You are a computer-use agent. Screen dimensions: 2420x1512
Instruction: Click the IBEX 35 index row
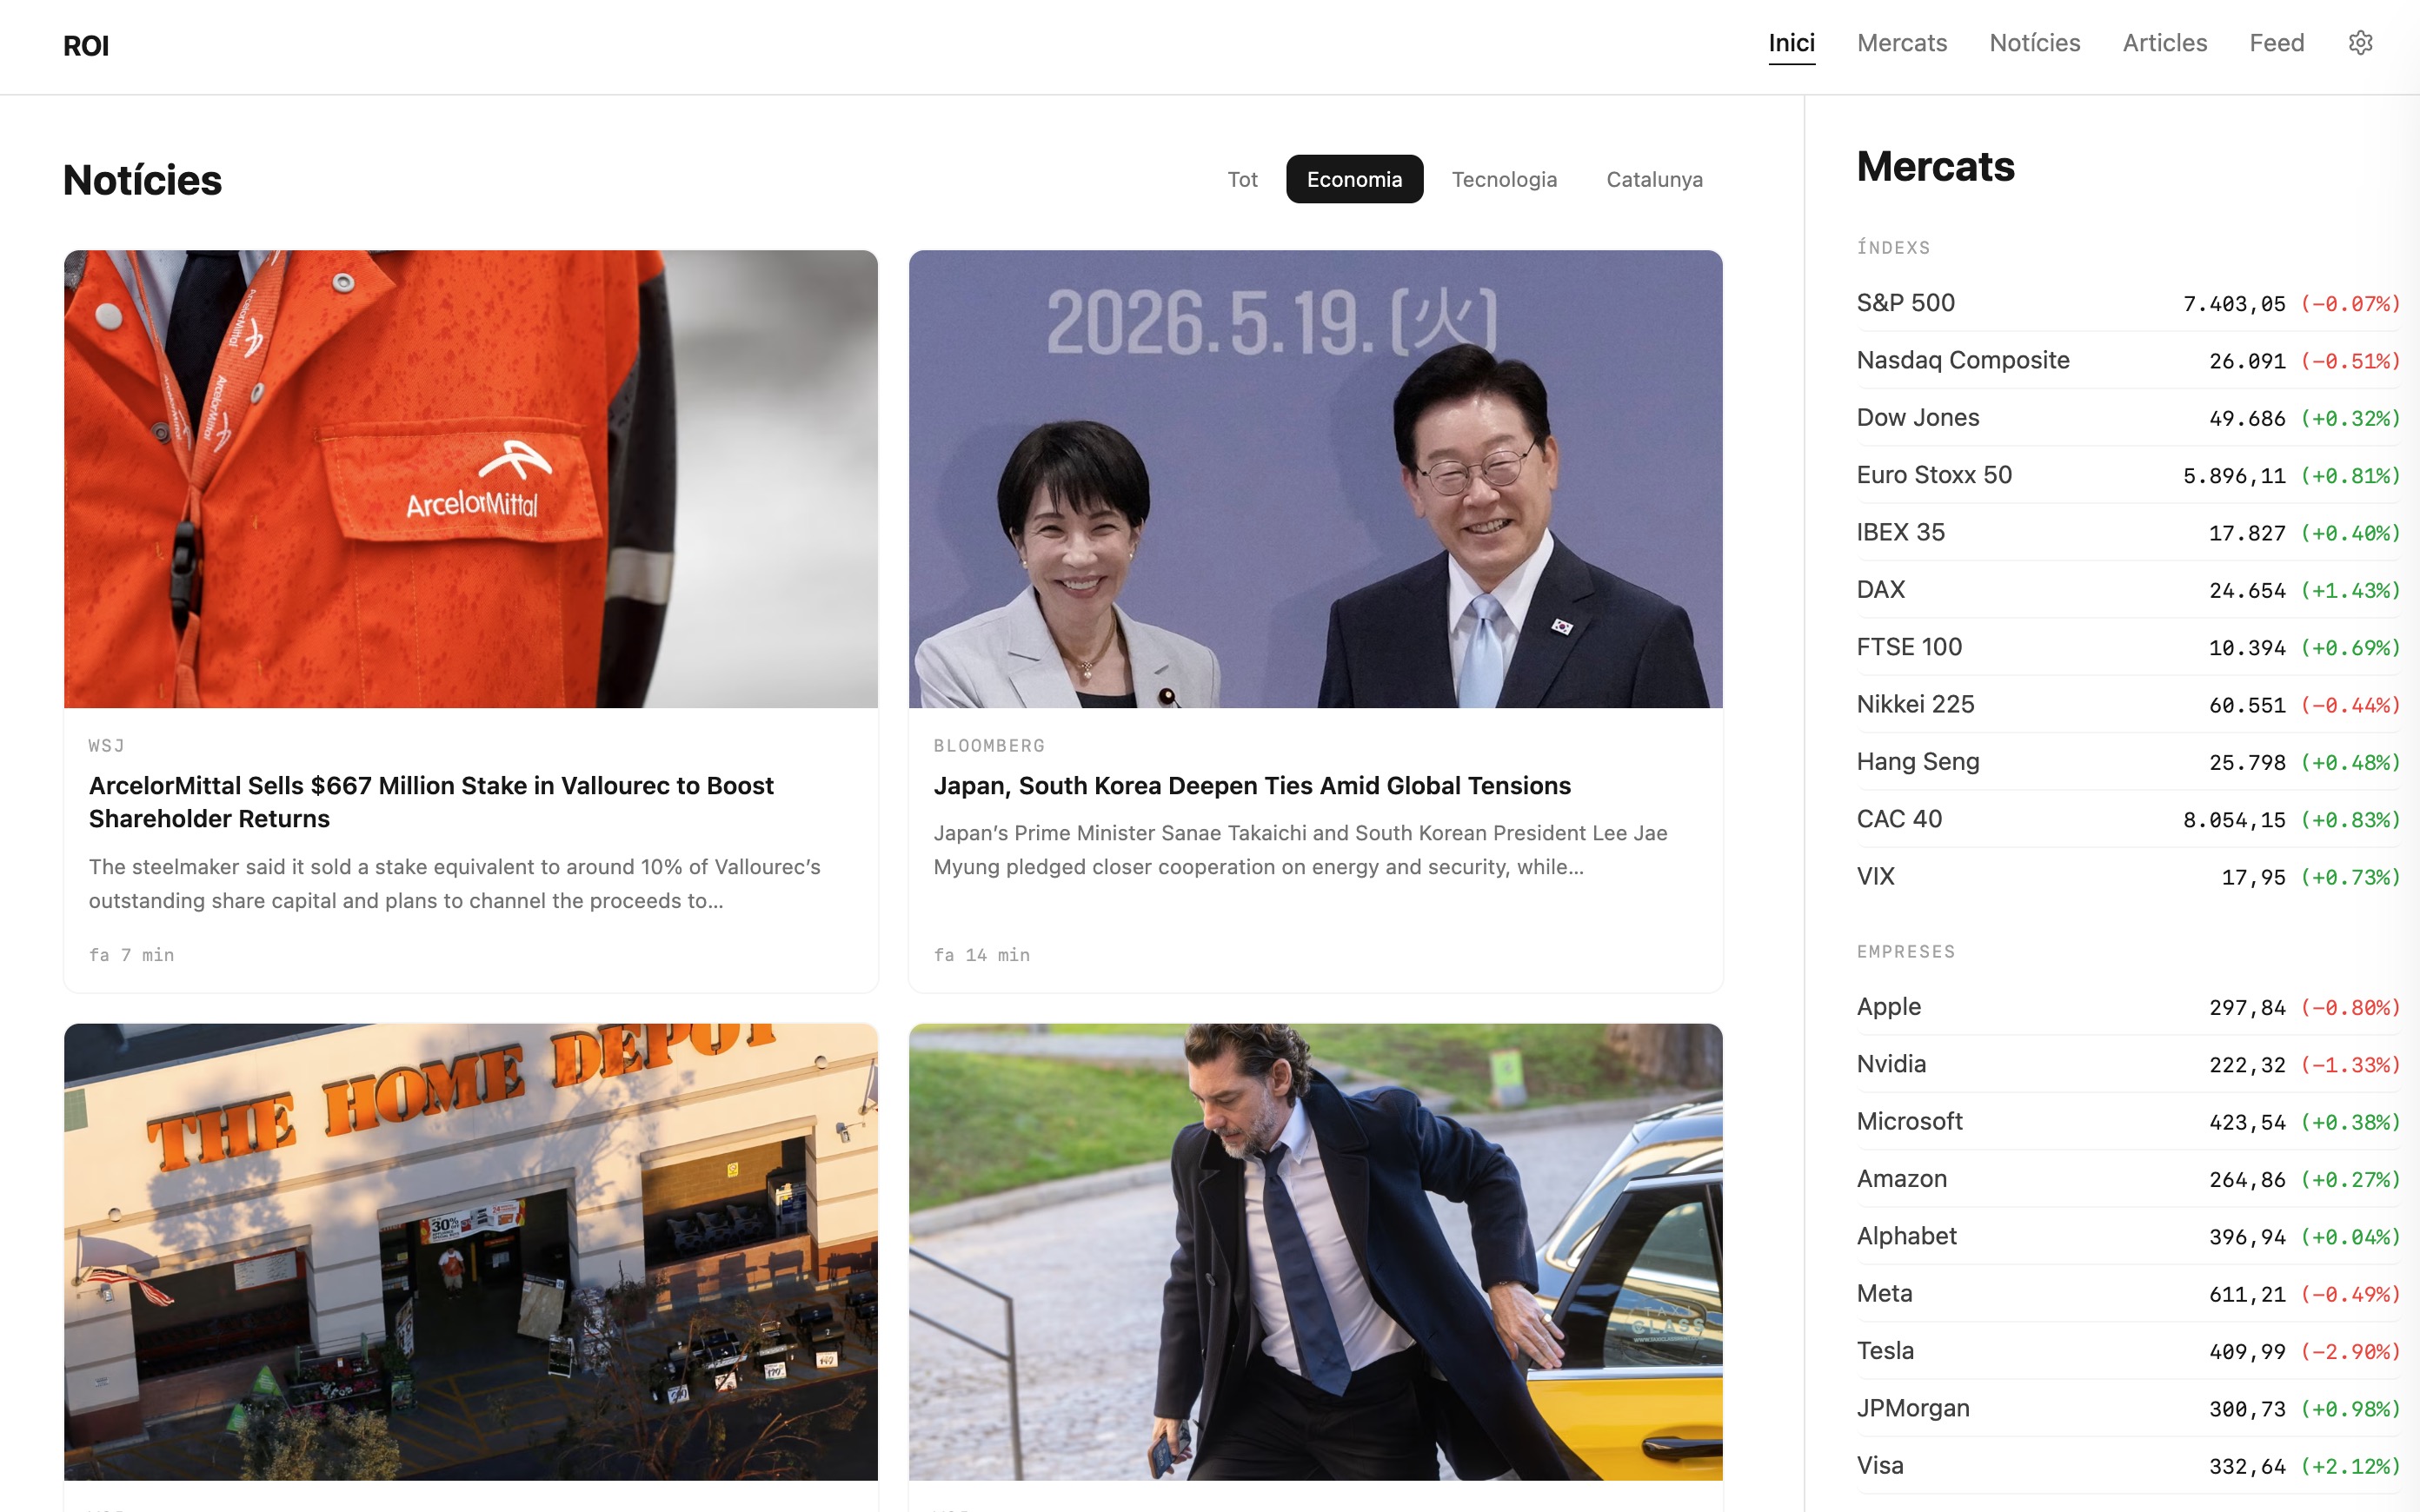click(x=2128, y=532)
